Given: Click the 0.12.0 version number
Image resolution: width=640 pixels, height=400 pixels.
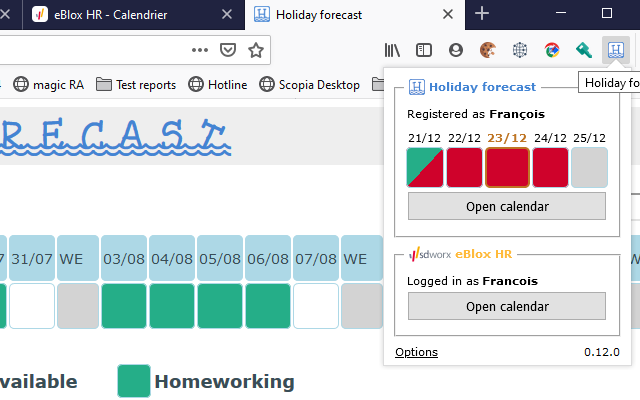Looking at the screenshot, I should point(602,352).
